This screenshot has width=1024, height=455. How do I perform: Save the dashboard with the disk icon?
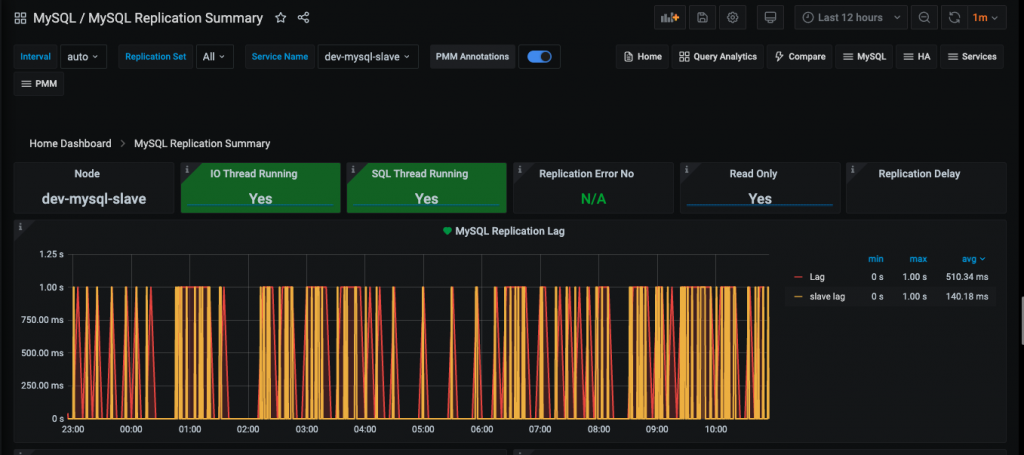click(701, 18)
